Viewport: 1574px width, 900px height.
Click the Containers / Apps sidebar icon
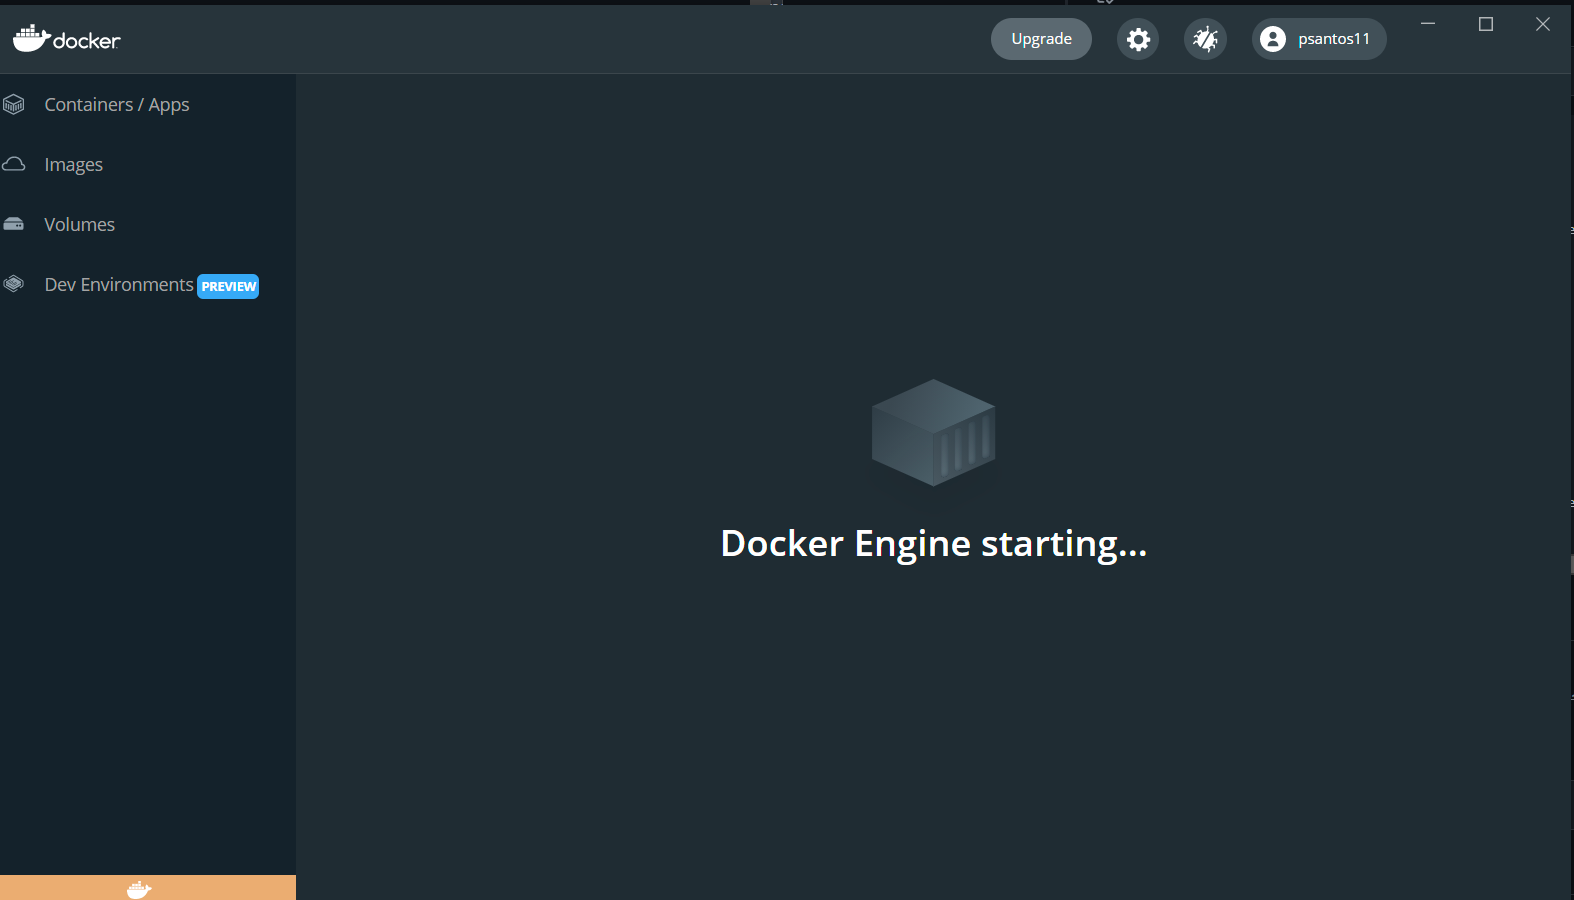(14, 104)
